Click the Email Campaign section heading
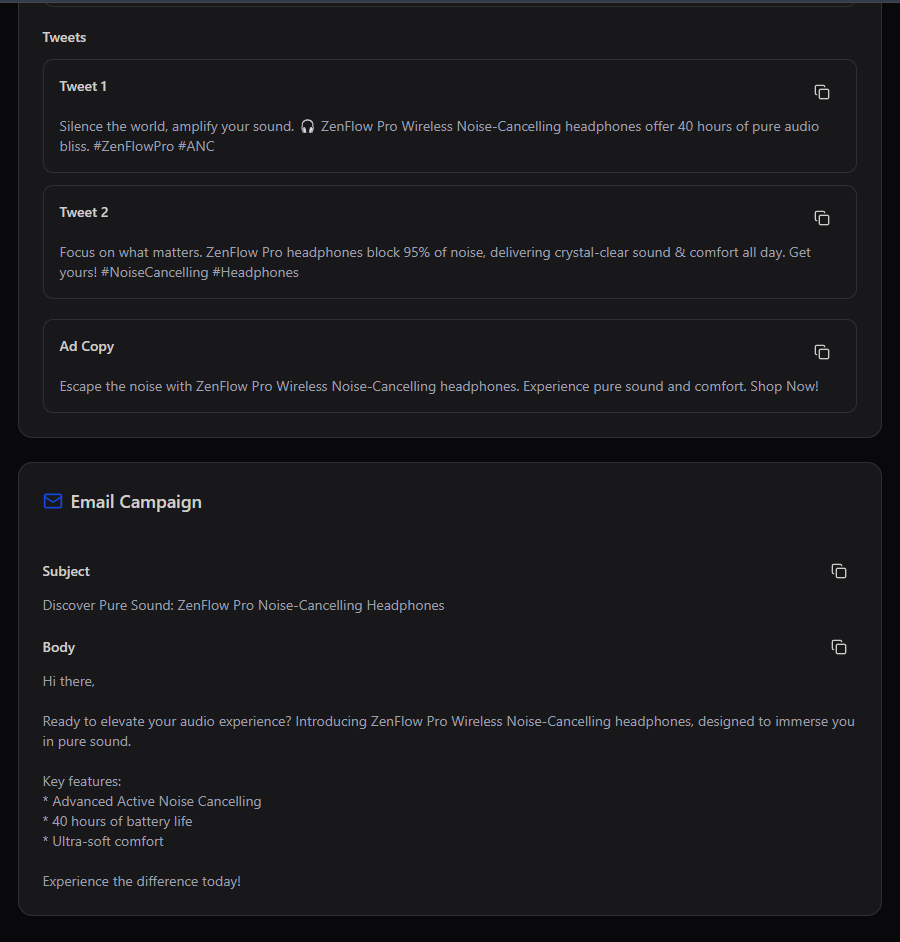The width and height of the screenshot is (900, 942). click(x=136, y=502)
